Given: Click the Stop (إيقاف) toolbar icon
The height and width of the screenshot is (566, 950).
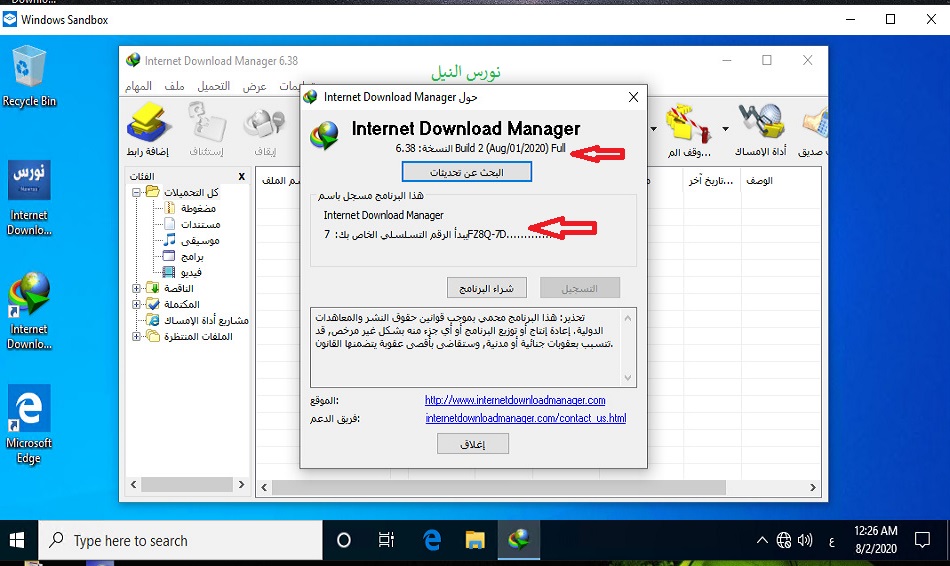Looking at the screenshot, I should pyautogui.click(x=265, y=128).
